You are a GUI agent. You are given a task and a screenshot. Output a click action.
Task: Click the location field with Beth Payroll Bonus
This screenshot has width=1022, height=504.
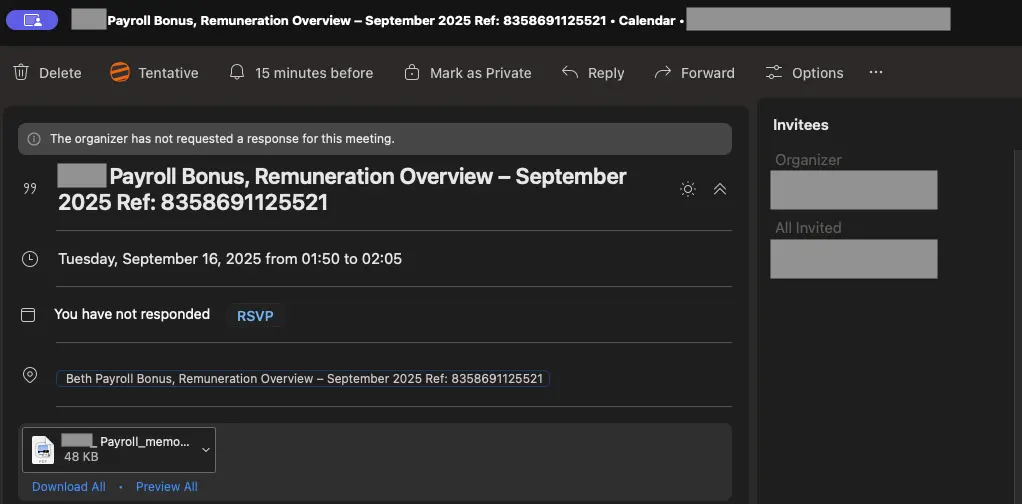pyautogui.click(x=303, y=379)
